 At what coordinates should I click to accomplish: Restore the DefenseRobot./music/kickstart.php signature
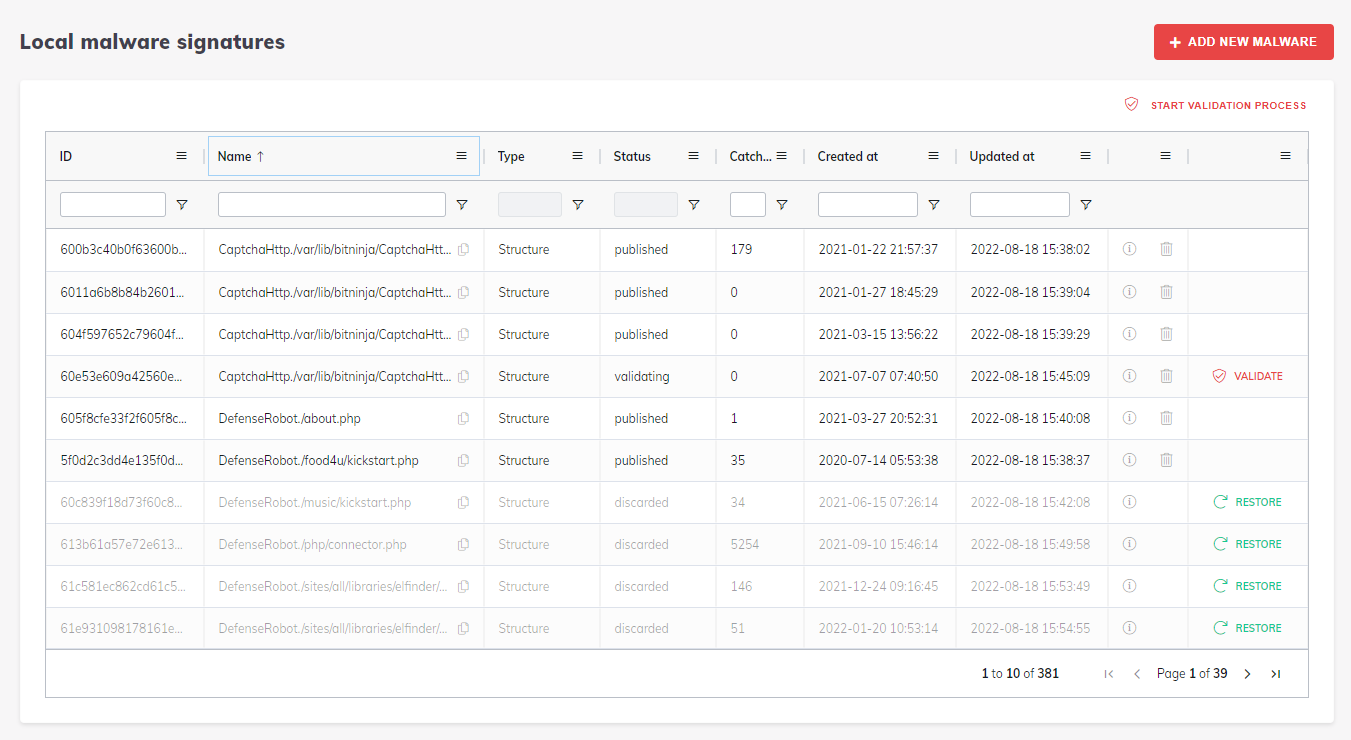[x=1247, y=502]
